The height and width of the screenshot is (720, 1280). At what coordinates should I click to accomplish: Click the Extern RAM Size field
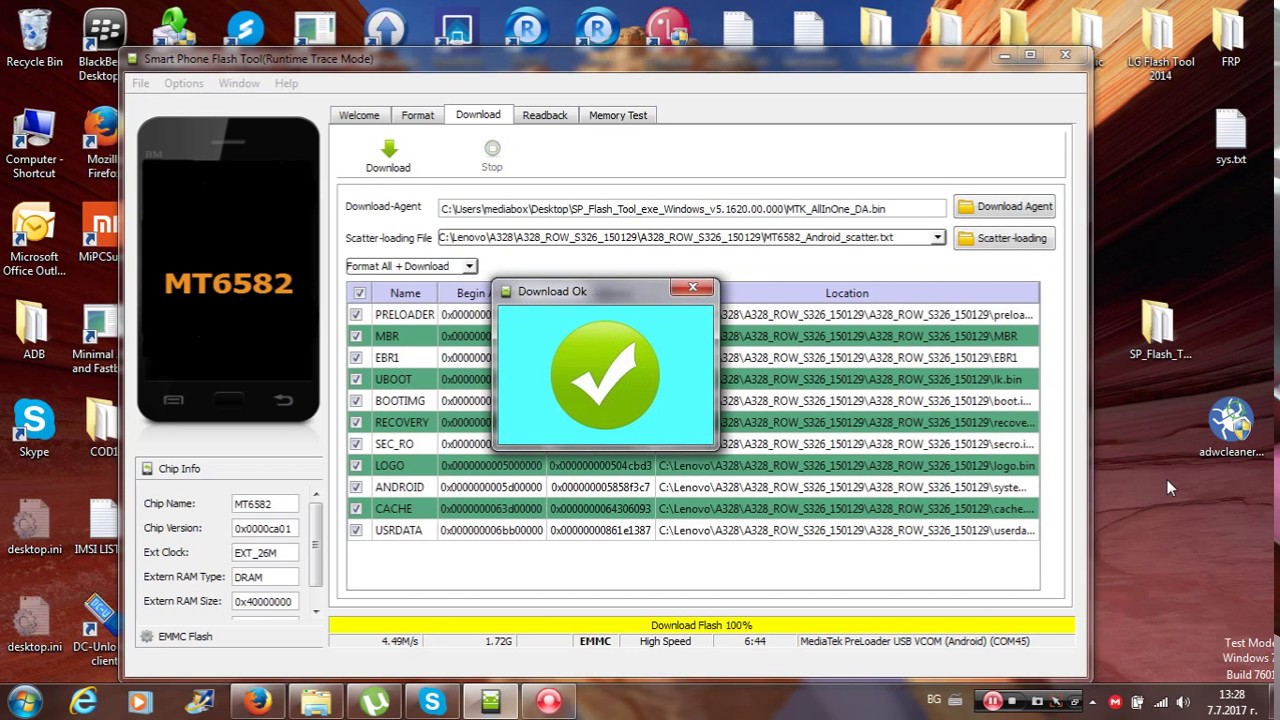(x=265, y=601)
